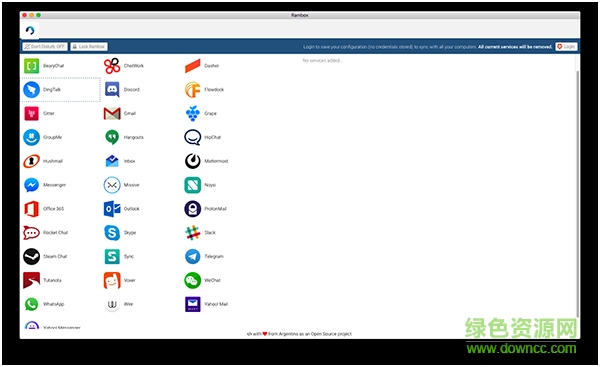Viewport: 600px width, 367px height.
Task: Click the Login button
Action: [x=566, y=47]
